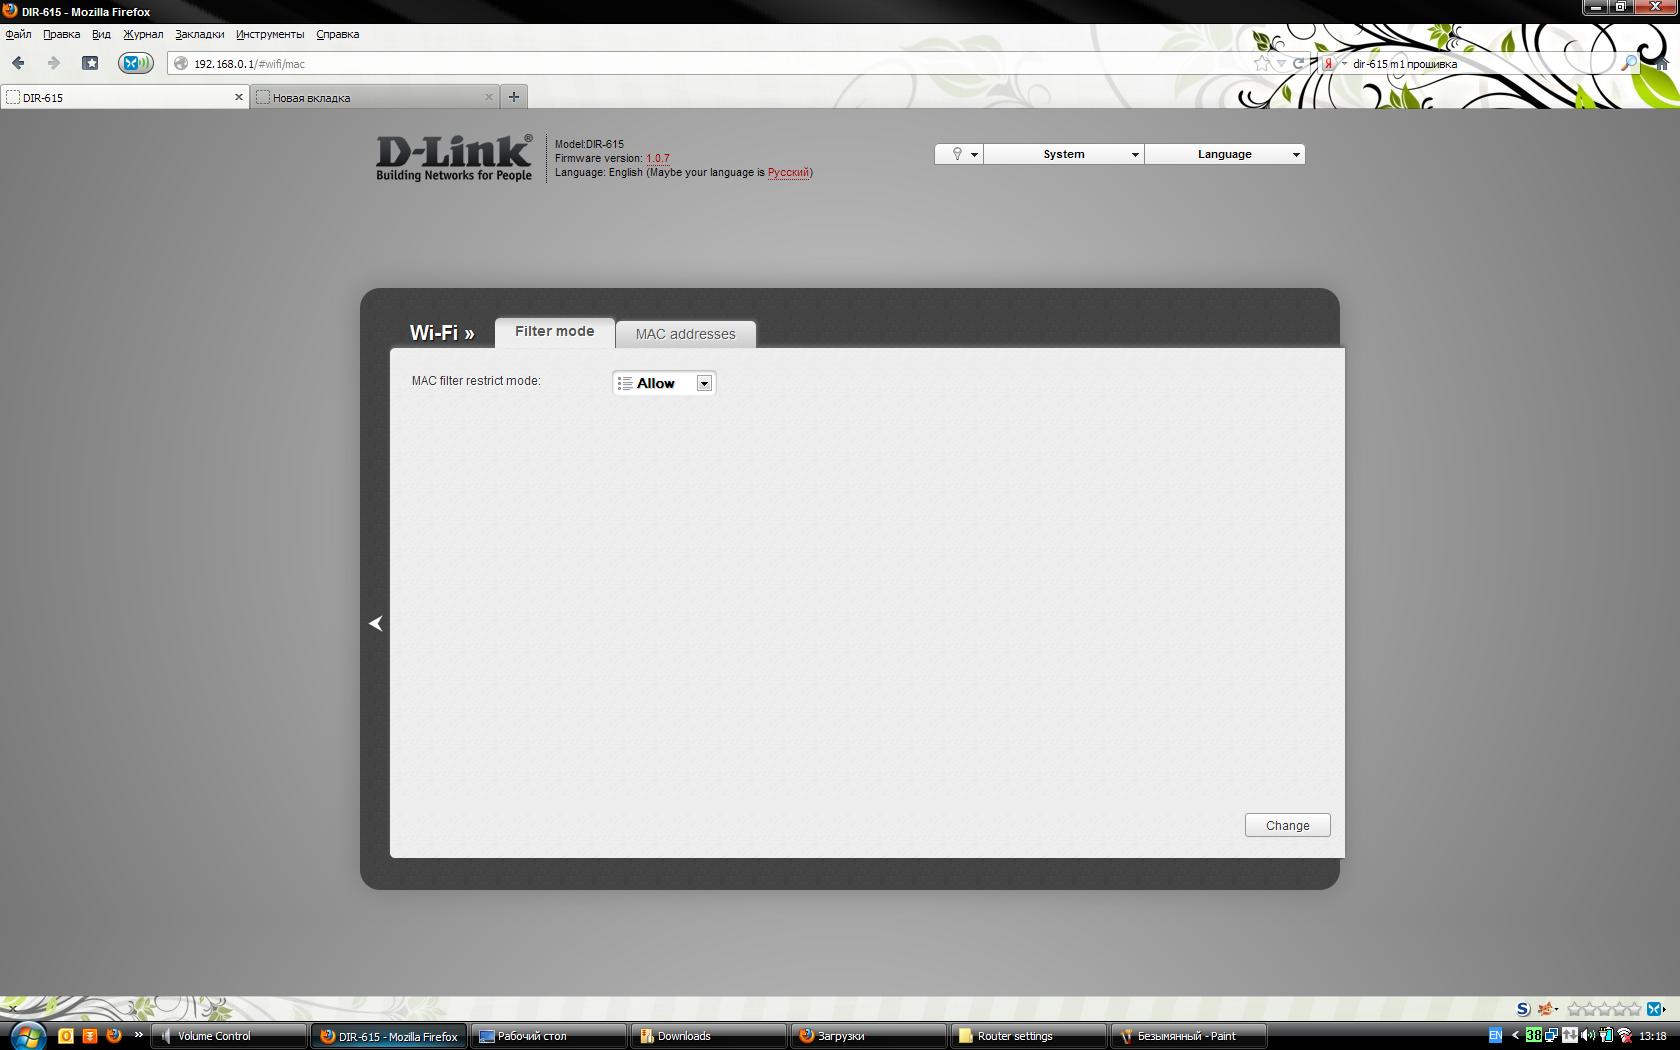Select the Новая вкладка browser tab
The image size is (1680, 1050).
[375, 97]
